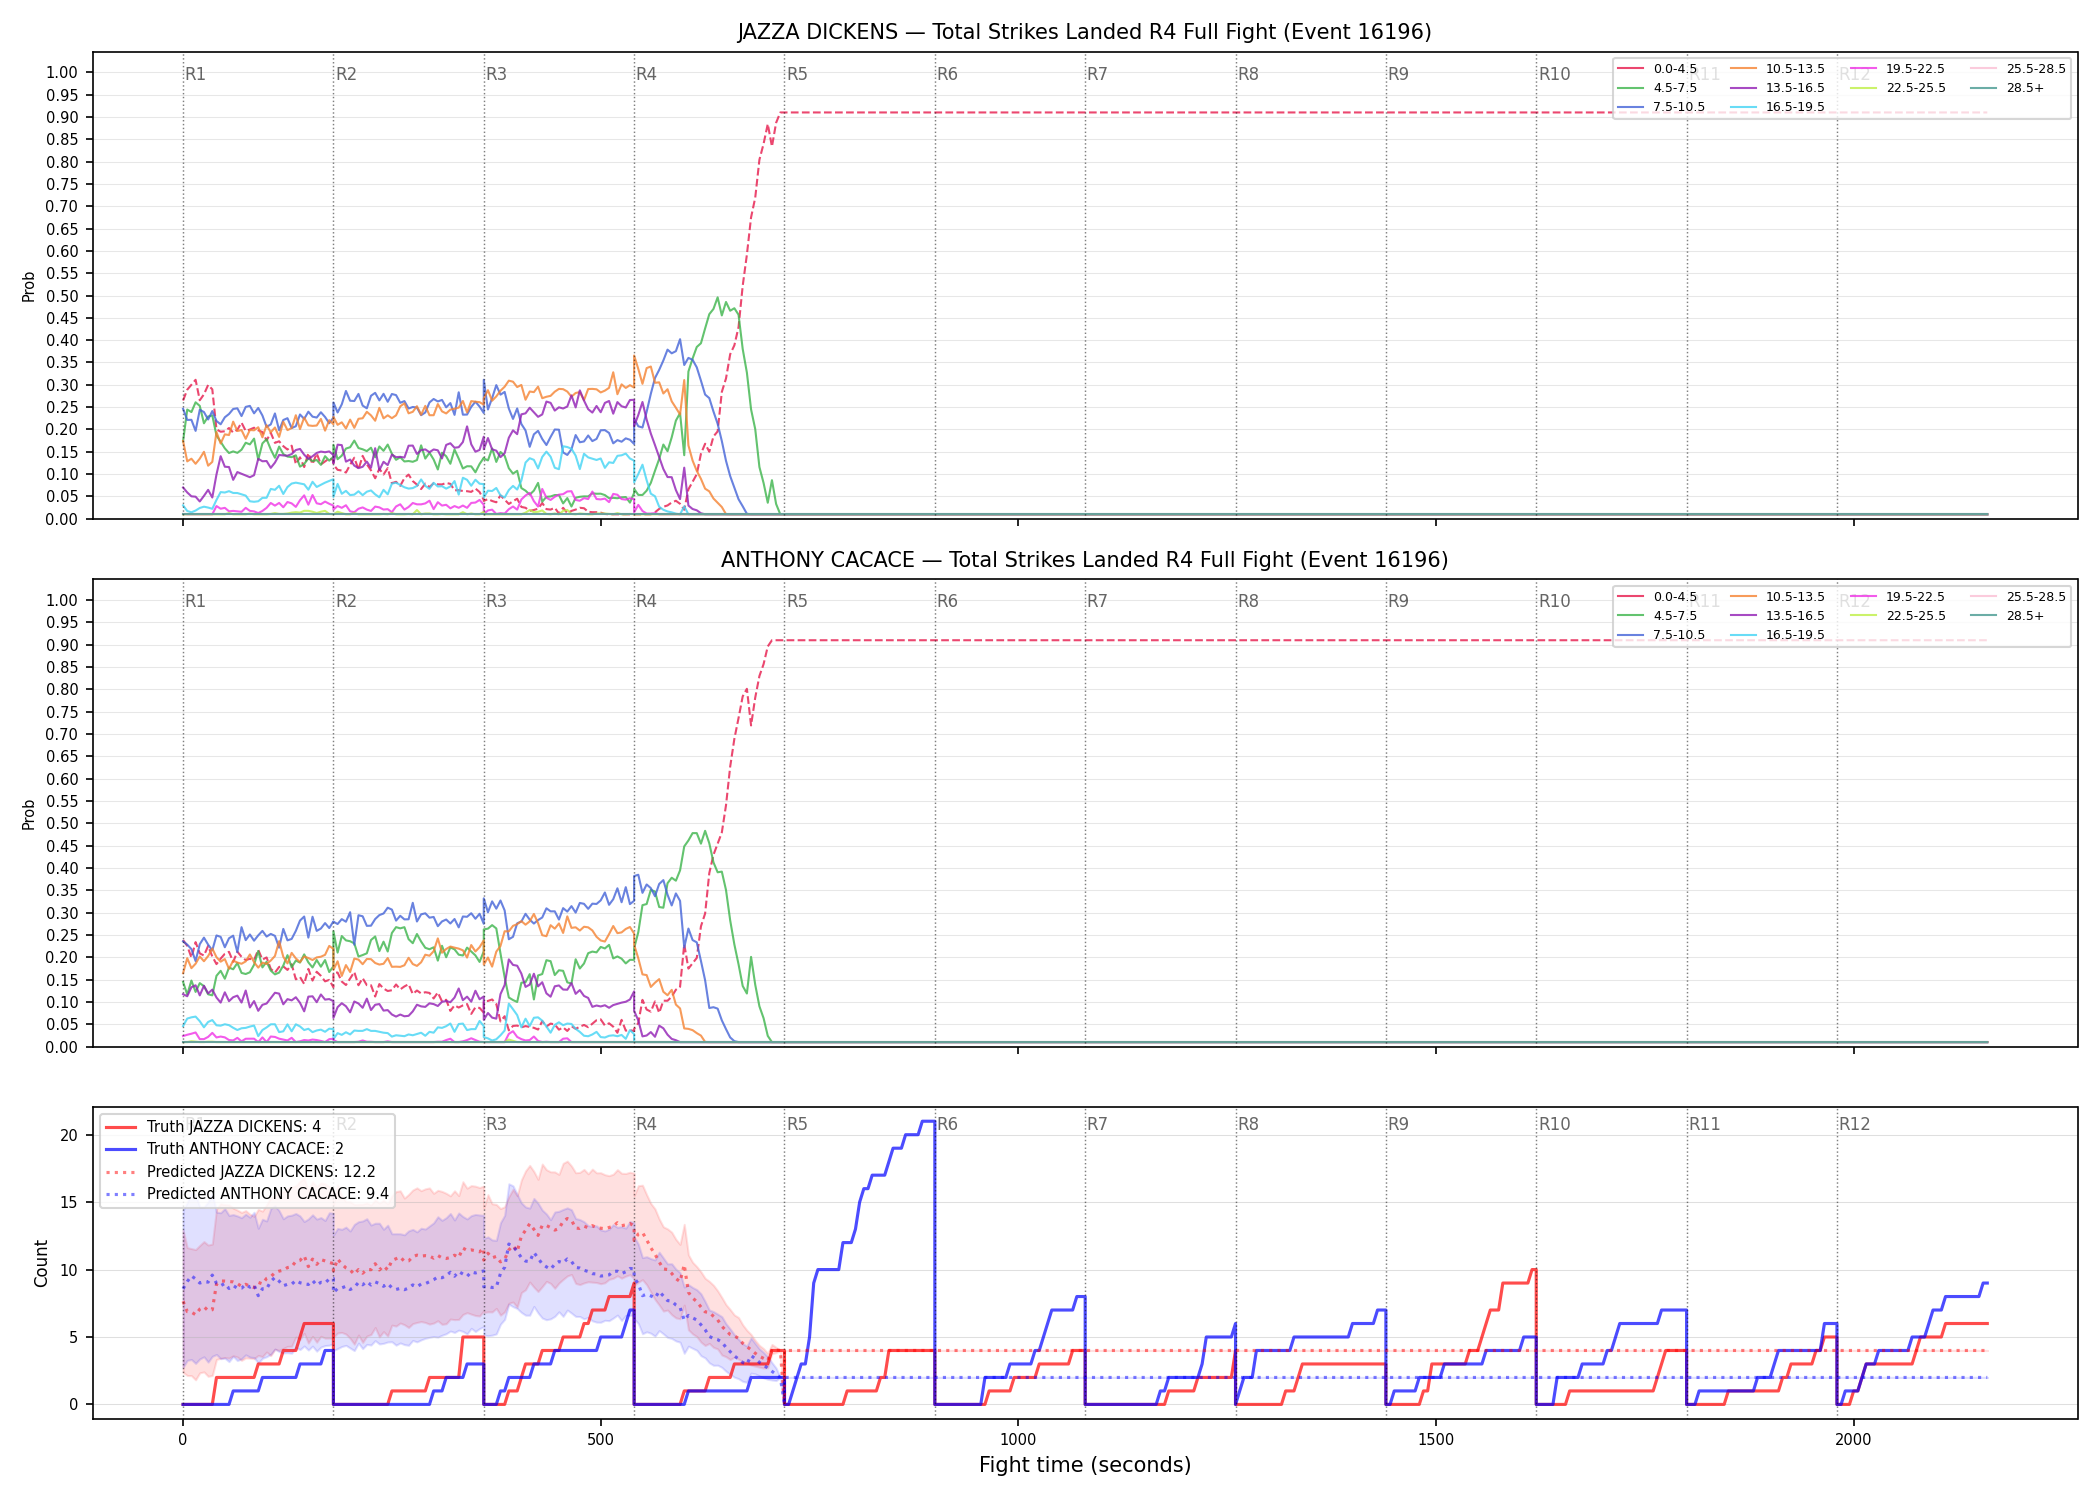Click the ANTHONY CACACE chart title
Viewport: 2100px width, 1500px height.
pos(1084,560)
